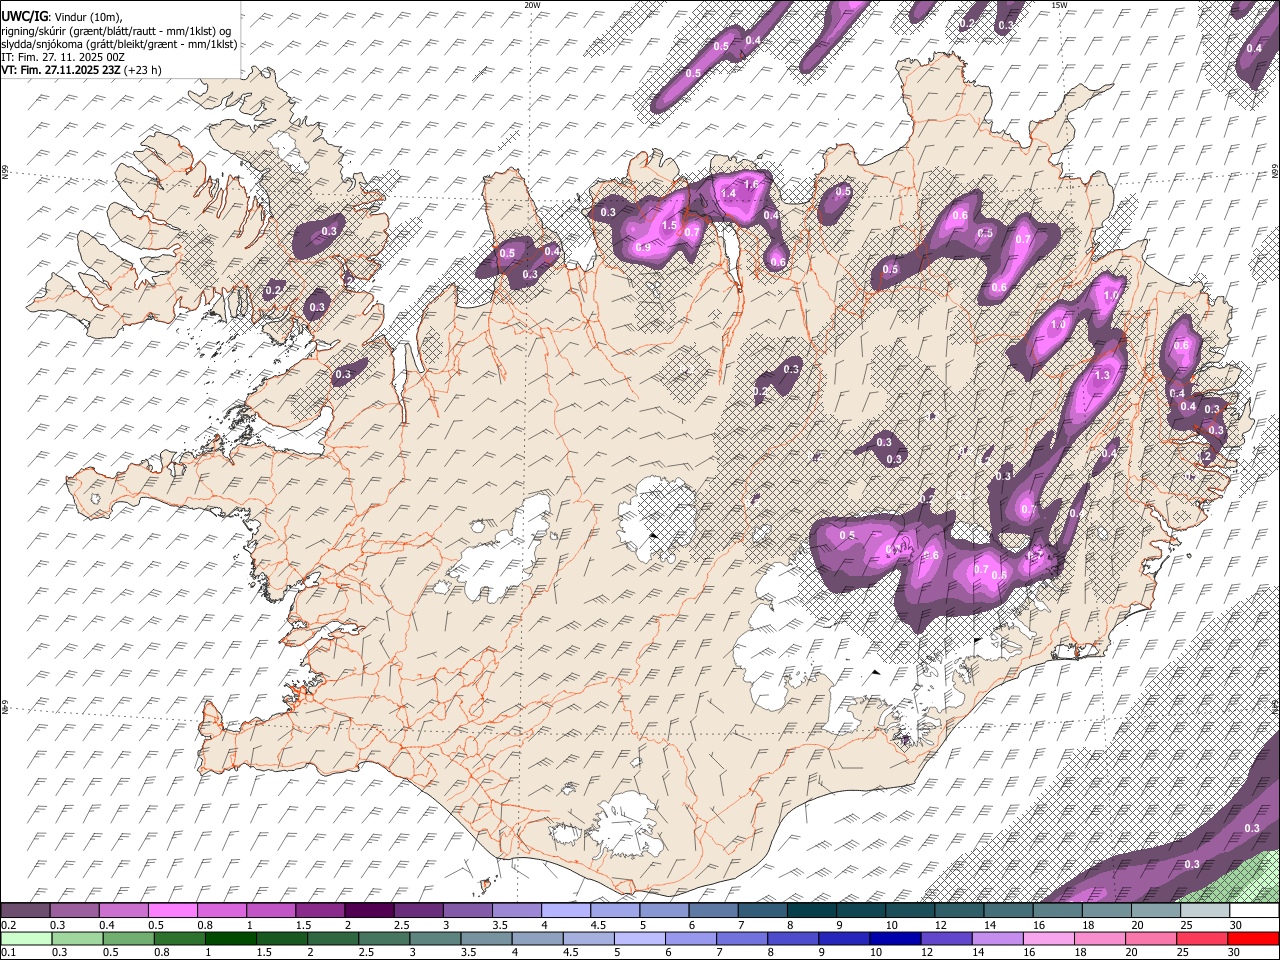Click the '0.4' label in the top legend row
The width and height of the screenshot is (1280, 960).
click(106, 925)
